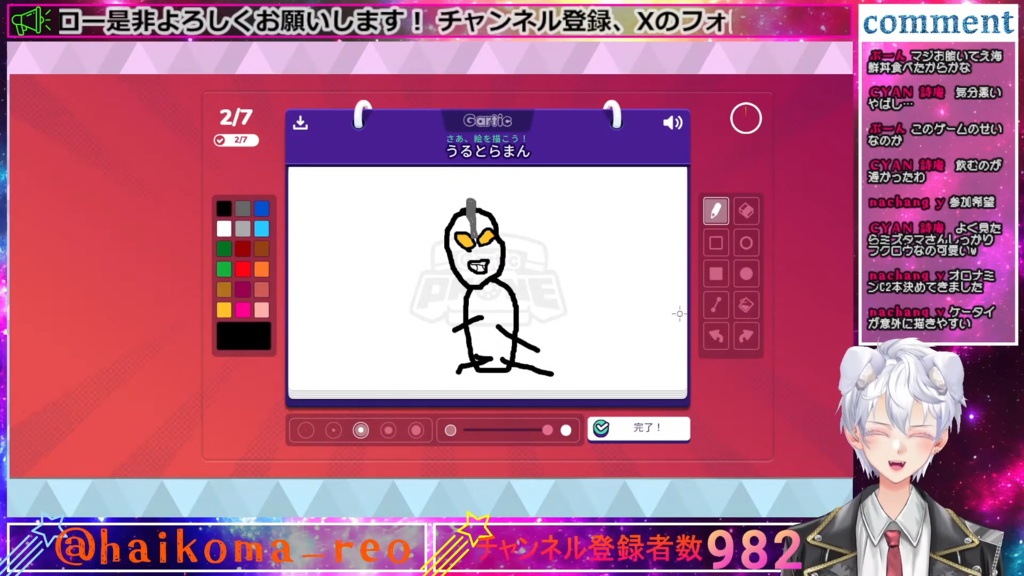This screenshot has width=1024, height=576.
Task: Select the crimson color swatch
Action: [243, 289]
